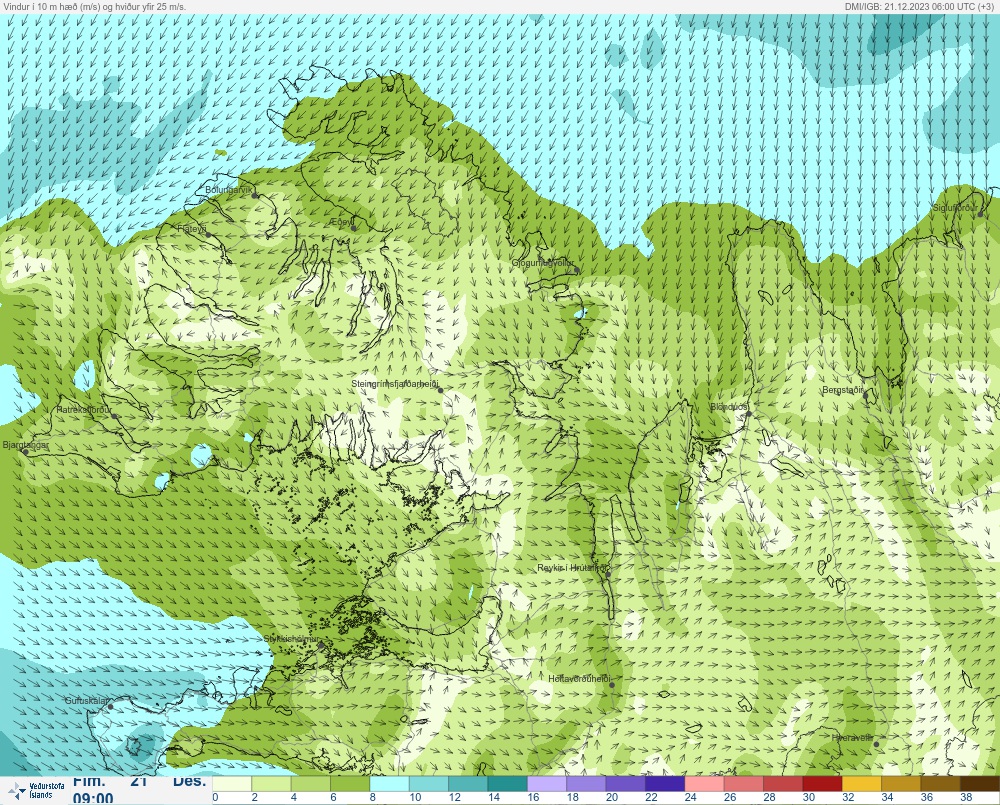Click the 0–2 m/s legend swatch
The width and height of the screenshot is (1000, 805).
click(x=232, y=783)
